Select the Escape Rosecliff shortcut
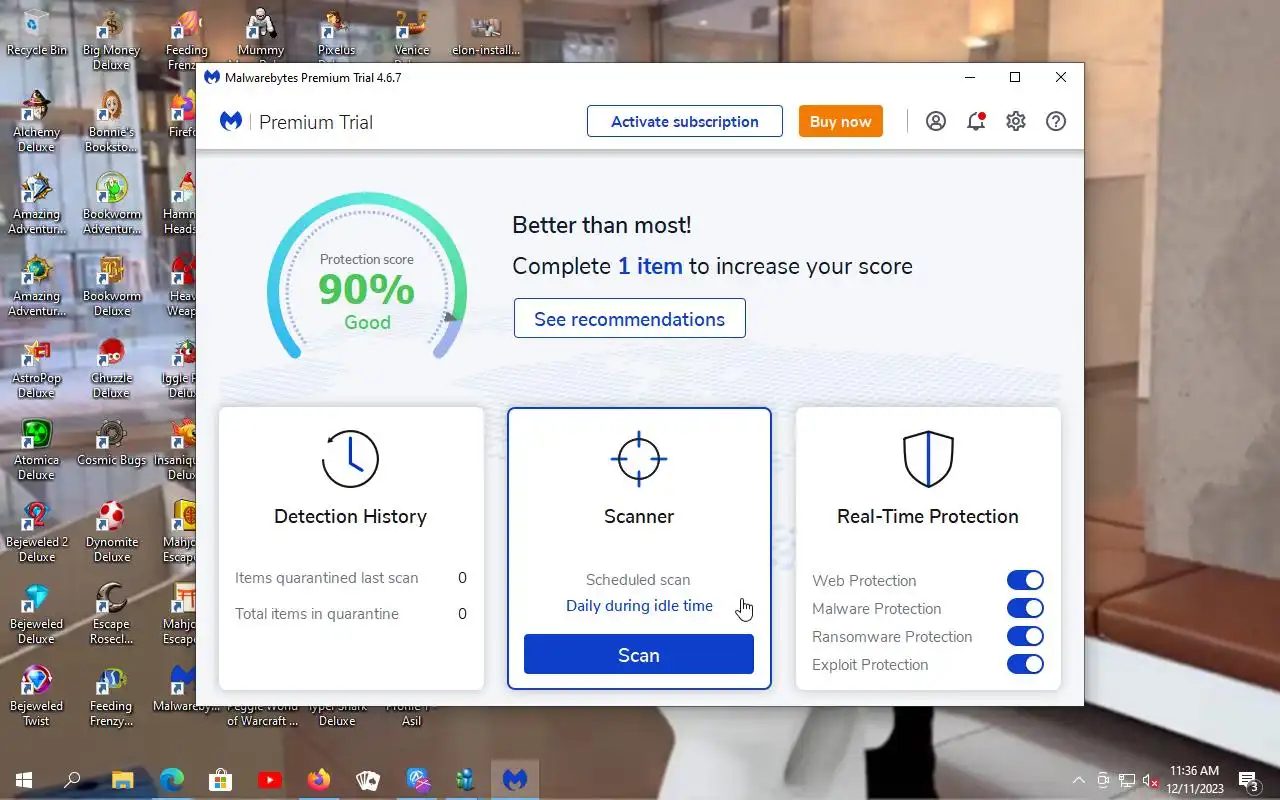Screen dimensions: 1280x800 111,615
